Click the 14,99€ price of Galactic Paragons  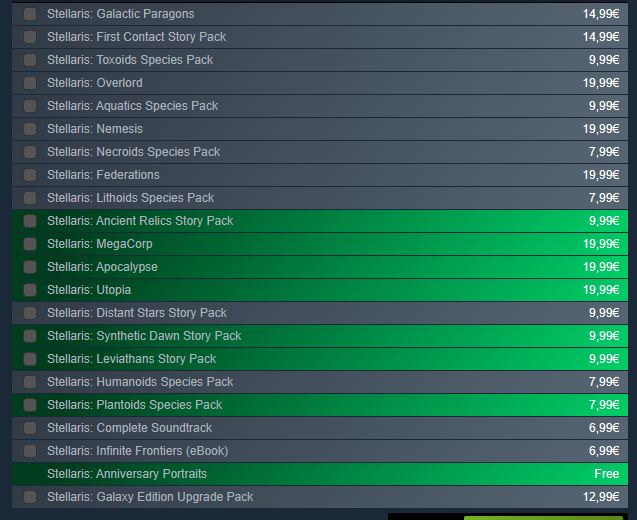601,14
